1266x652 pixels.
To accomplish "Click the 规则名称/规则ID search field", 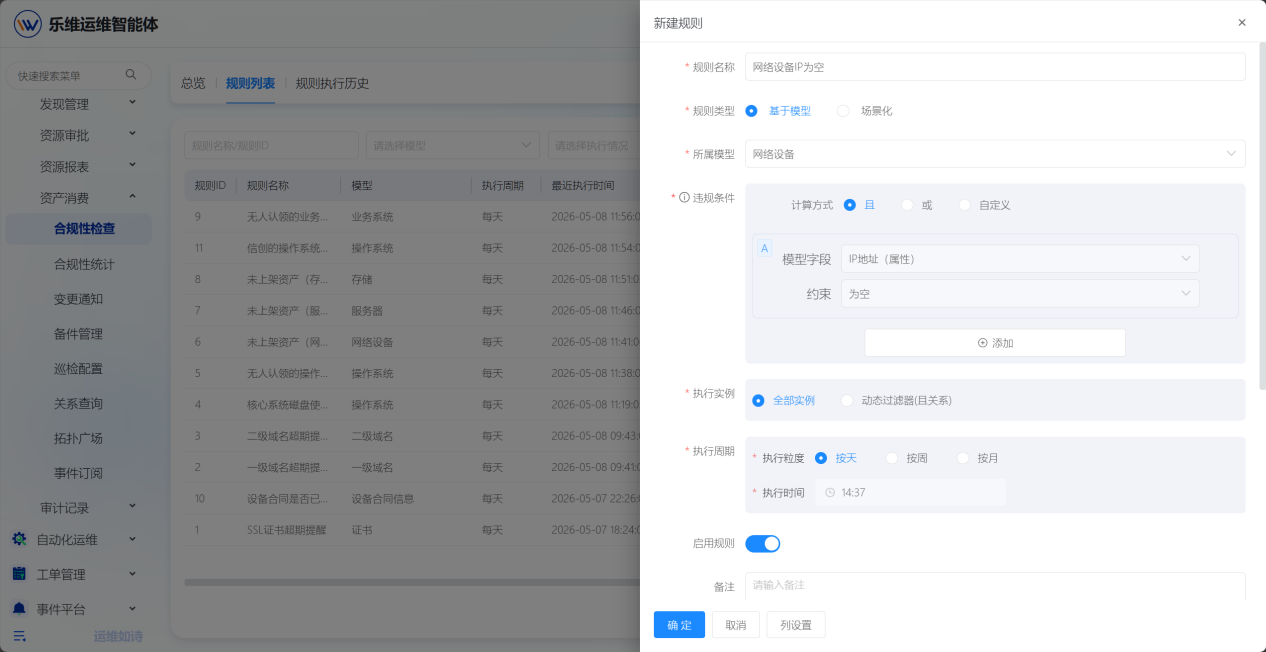I will [271, 146].
